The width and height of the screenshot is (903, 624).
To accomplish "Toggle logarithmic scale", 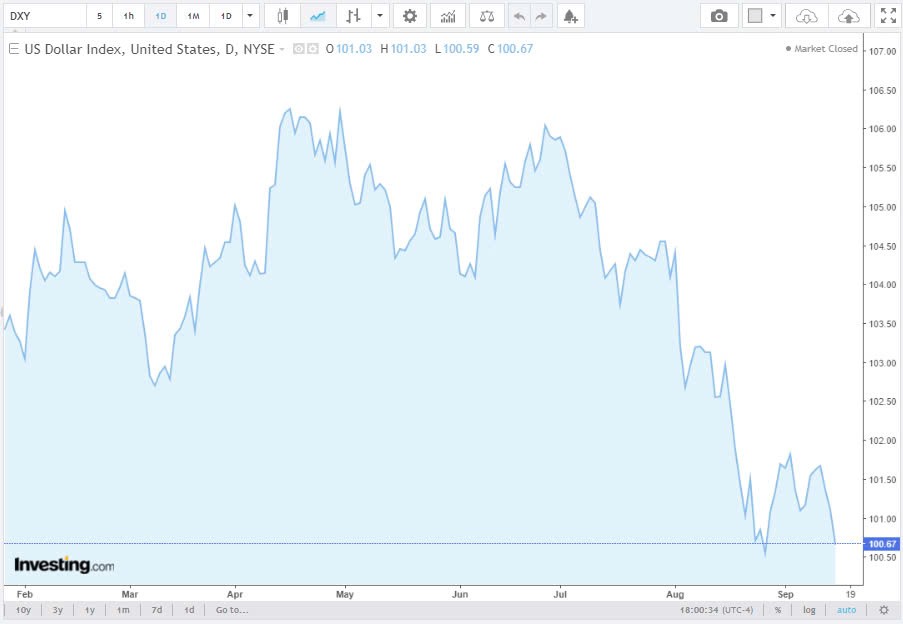I will 809,609.
